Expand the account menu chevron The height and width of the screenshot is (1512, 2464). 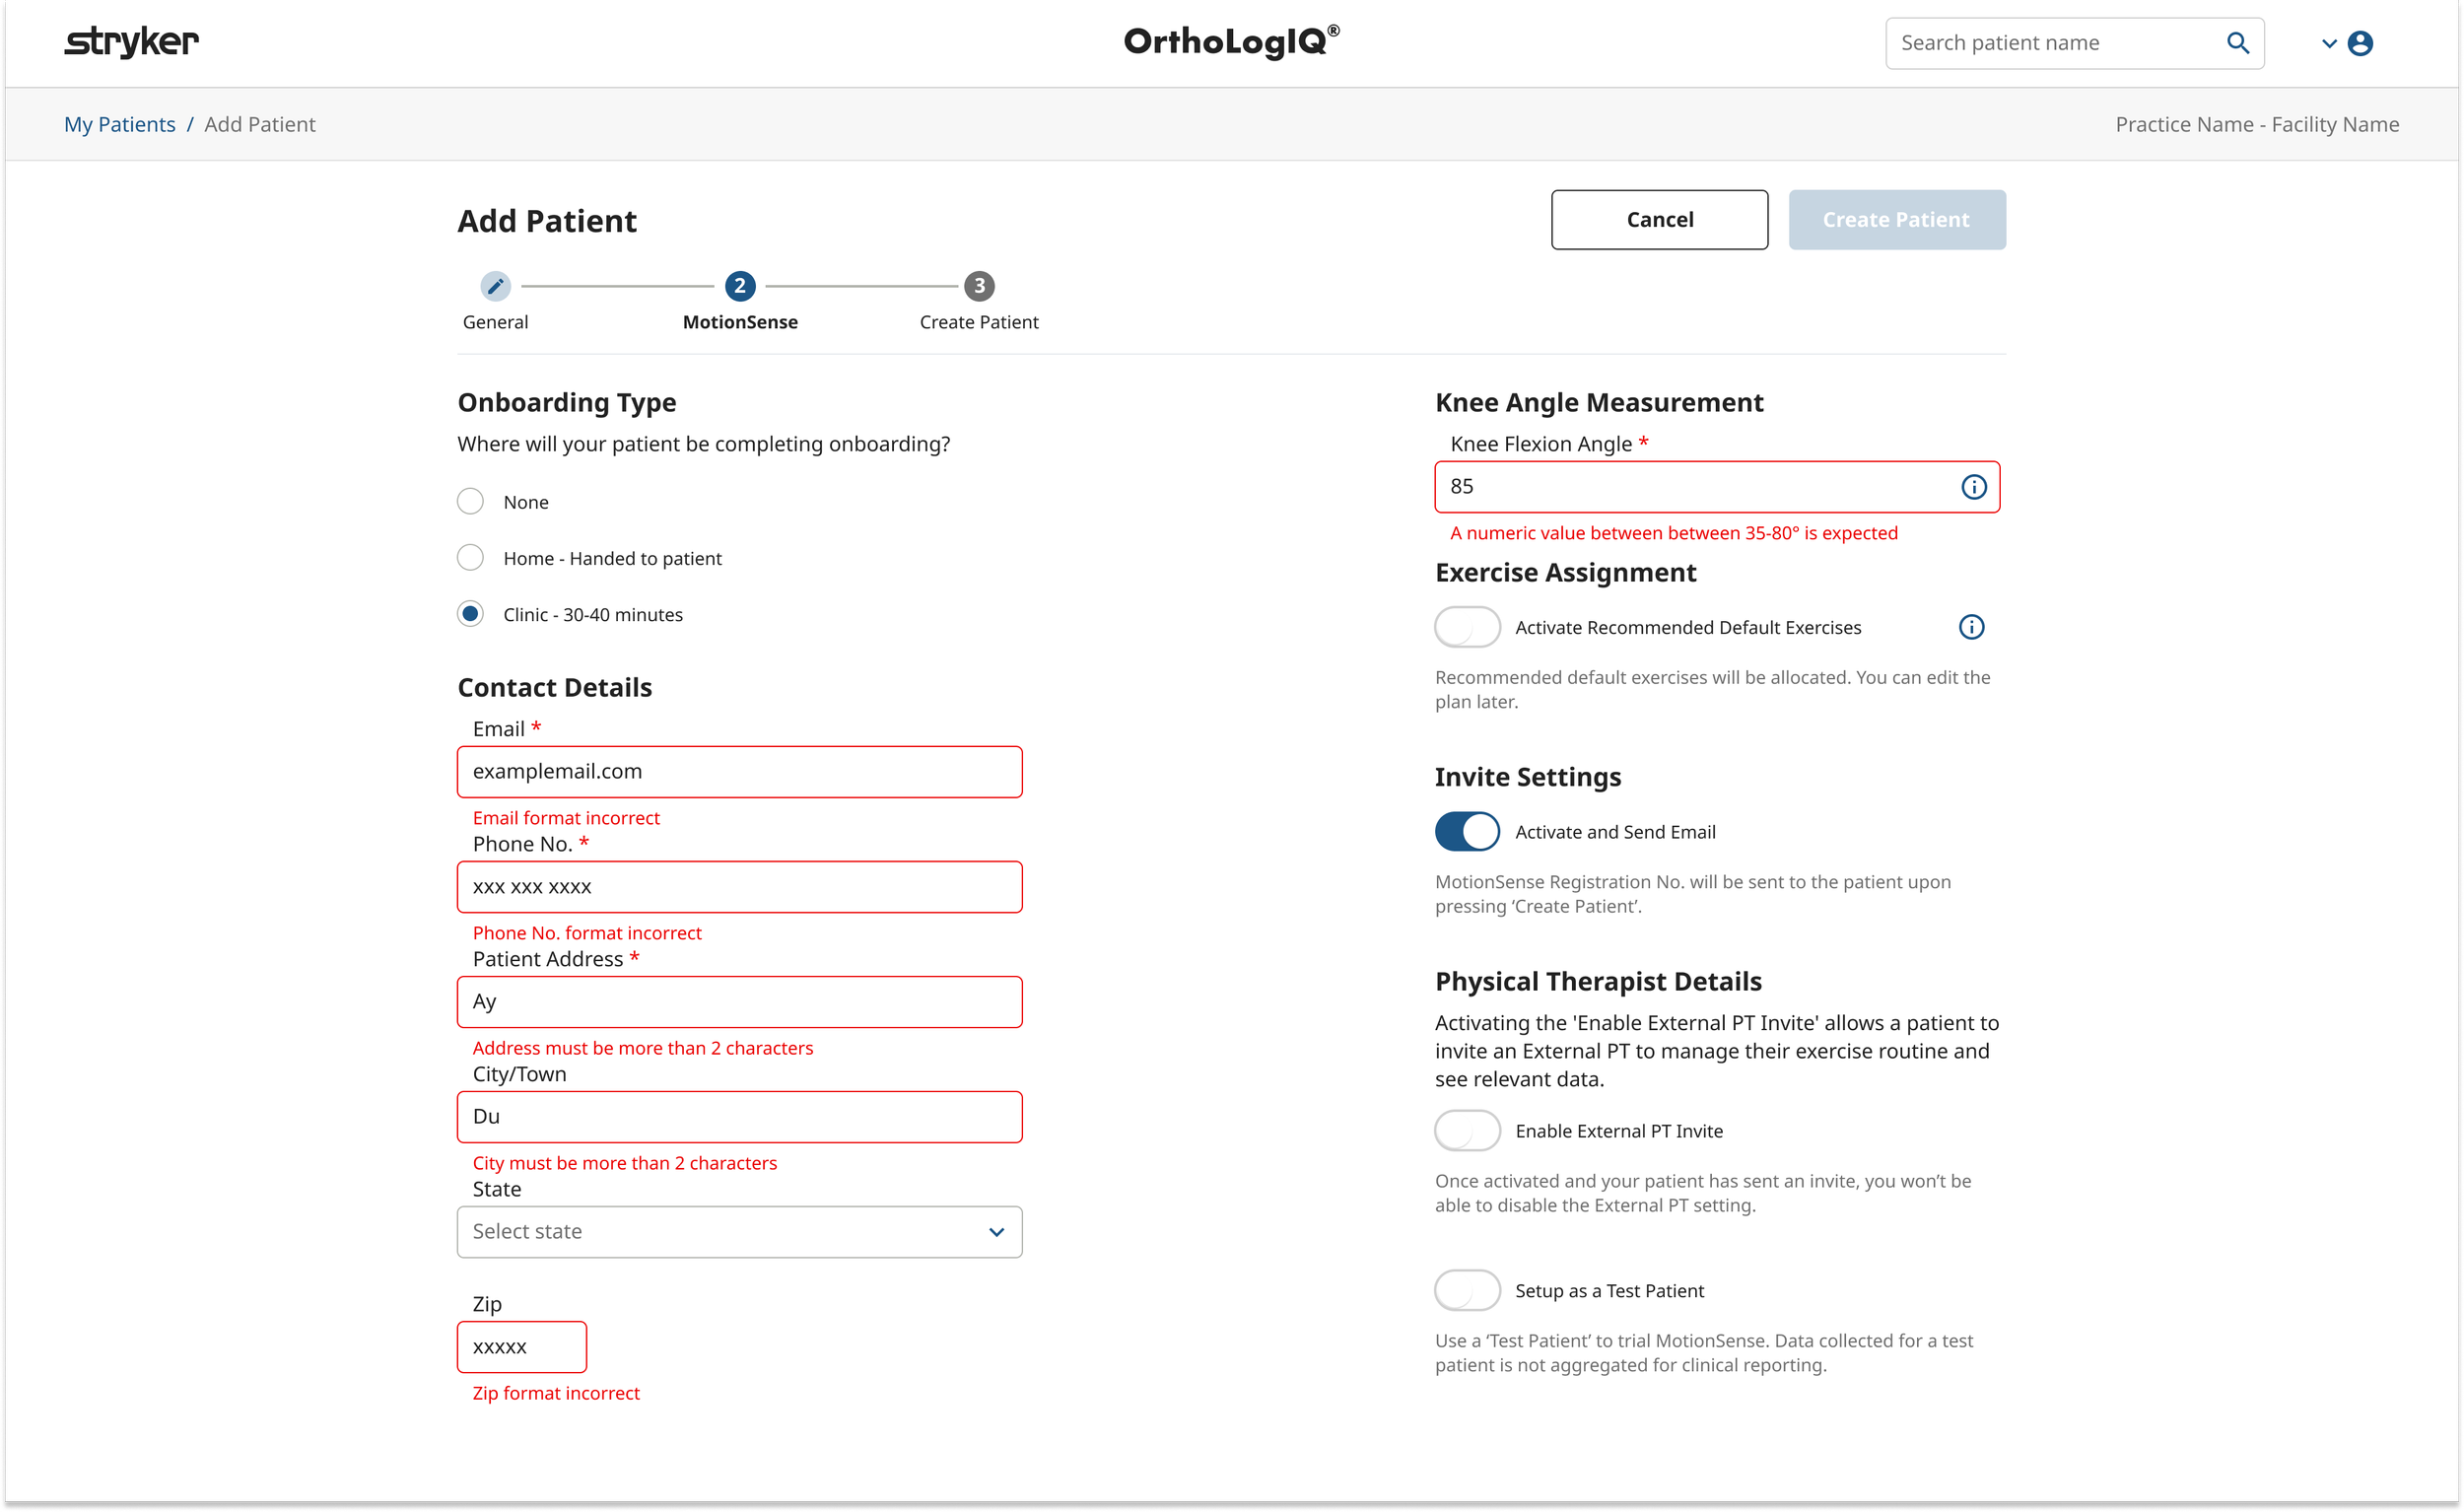point(2328,43)
